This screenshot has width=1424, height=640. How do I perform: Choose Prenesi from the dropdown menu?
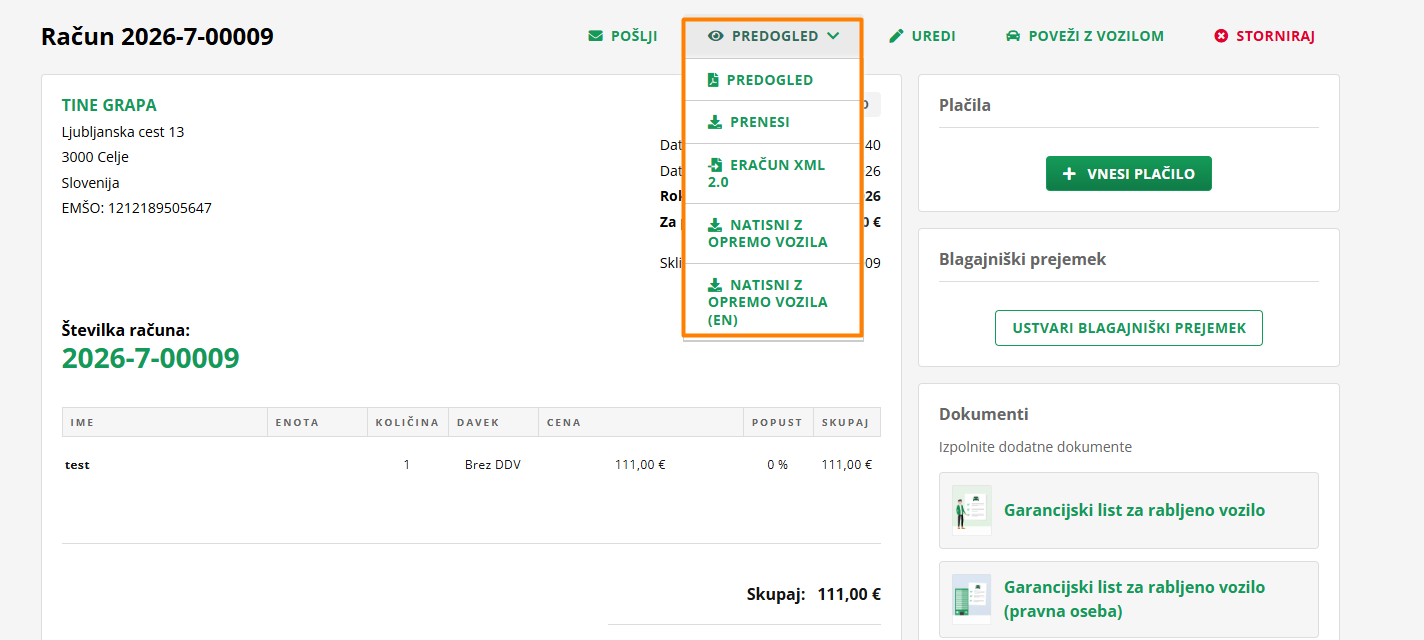point(772,122)
